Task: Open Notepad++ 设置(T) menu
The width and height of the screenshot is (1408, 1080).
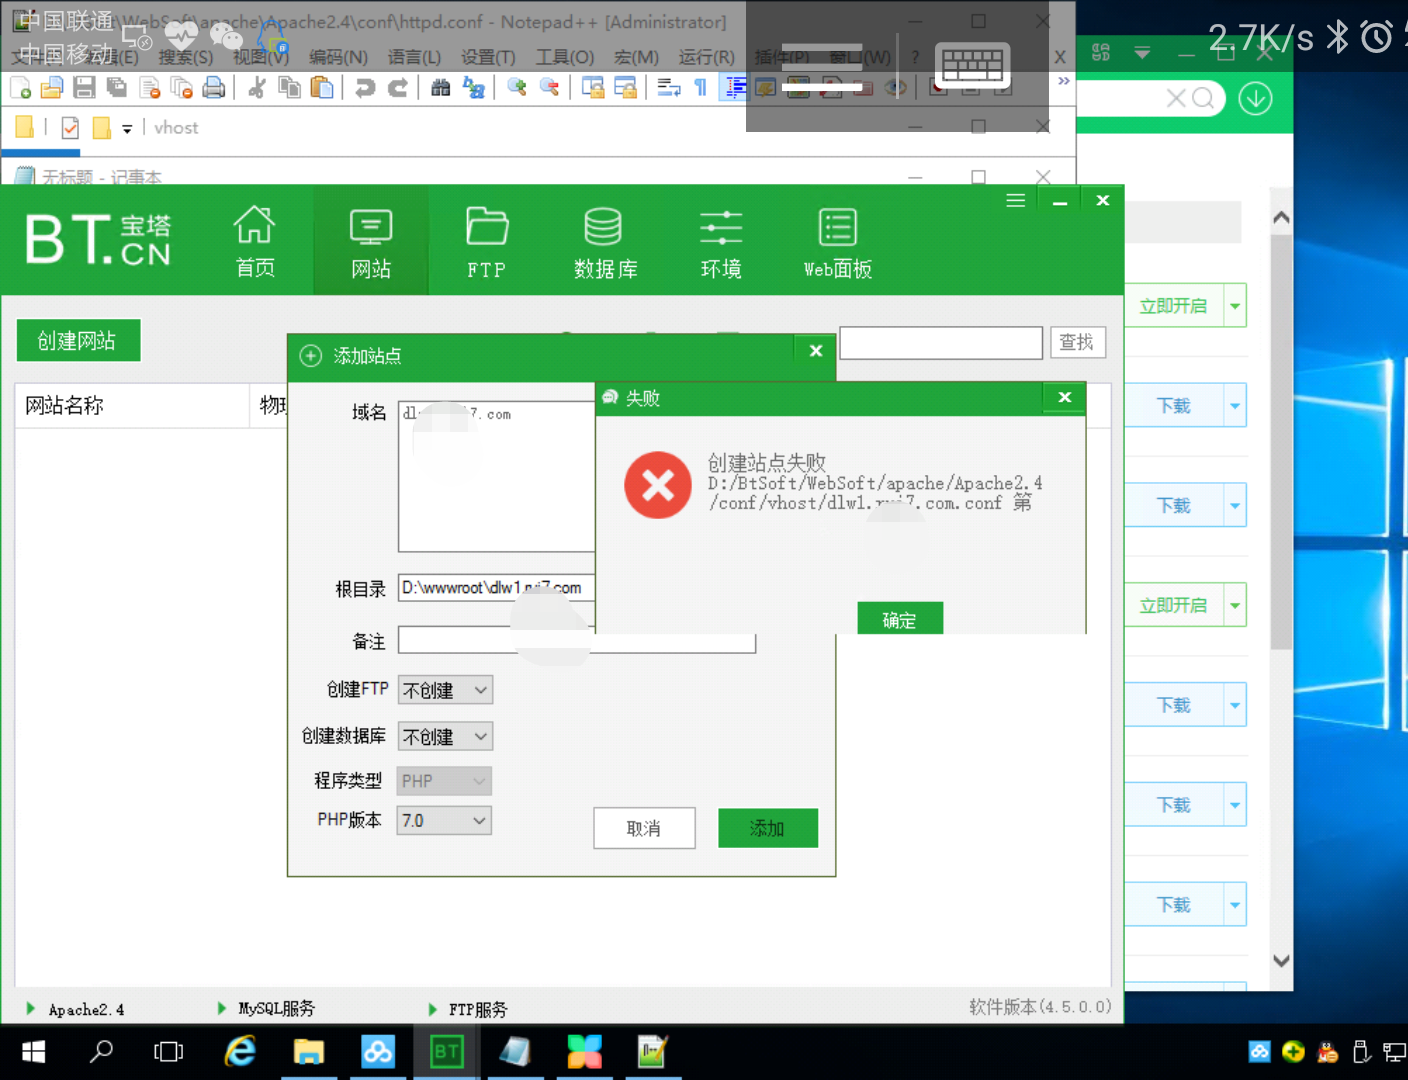Action: pyautogui.click(x=488, y=57)
